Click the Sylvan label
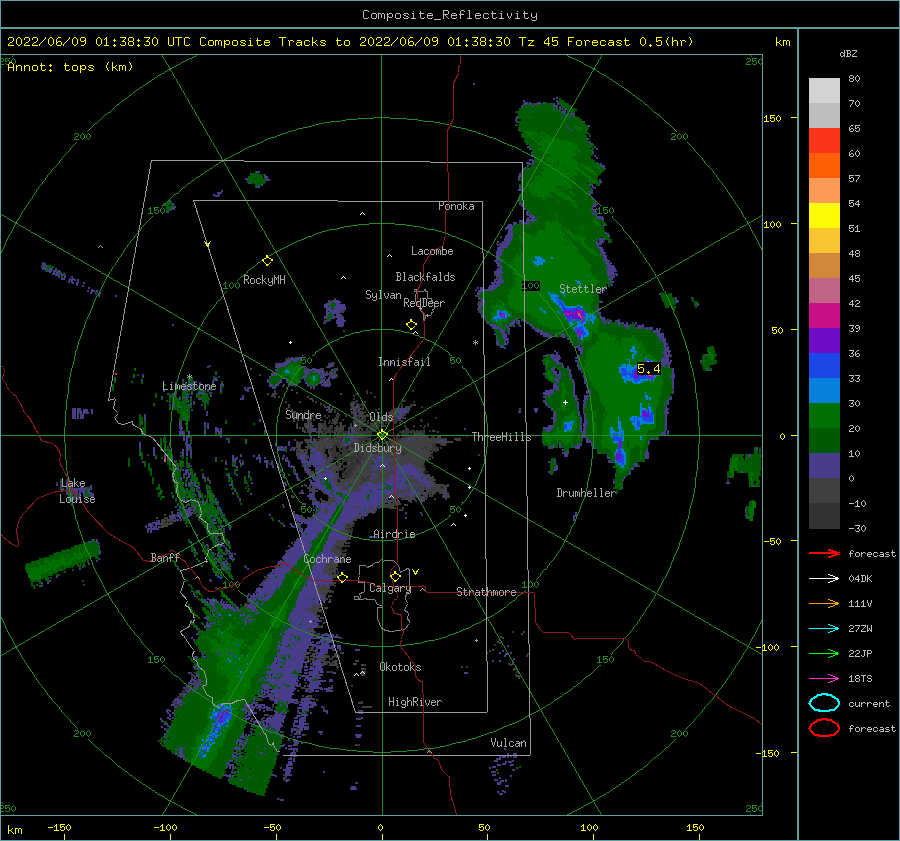The width and height of the screenshot is (900, 841). point(383,295)
